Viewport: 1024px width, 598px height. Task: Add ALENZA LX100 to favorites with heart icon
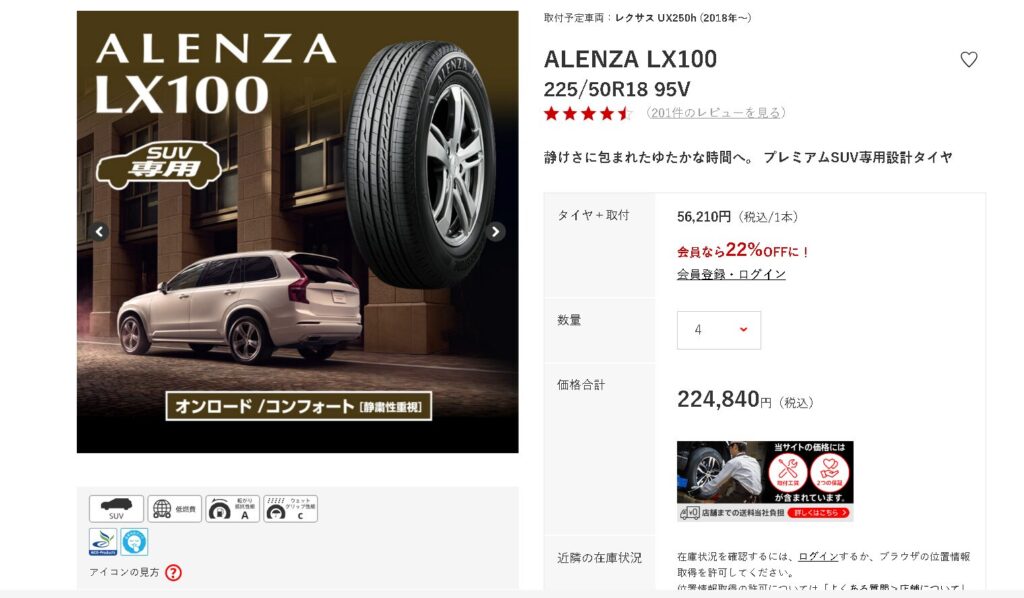[968, 59]
